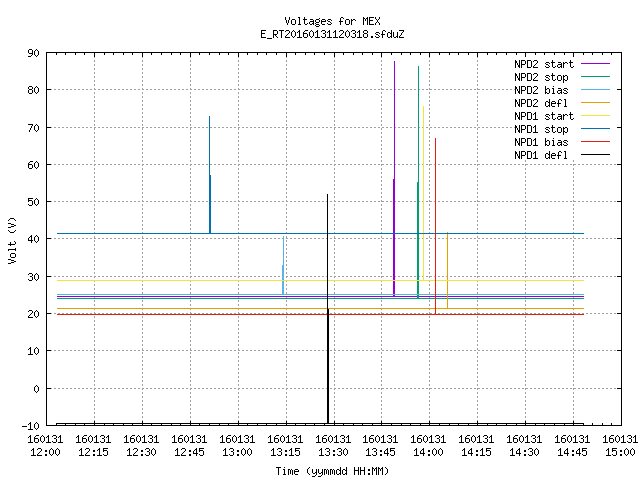
Task: Click the yellow NPD1 start spike near 76 V
Action: point(423,193)
